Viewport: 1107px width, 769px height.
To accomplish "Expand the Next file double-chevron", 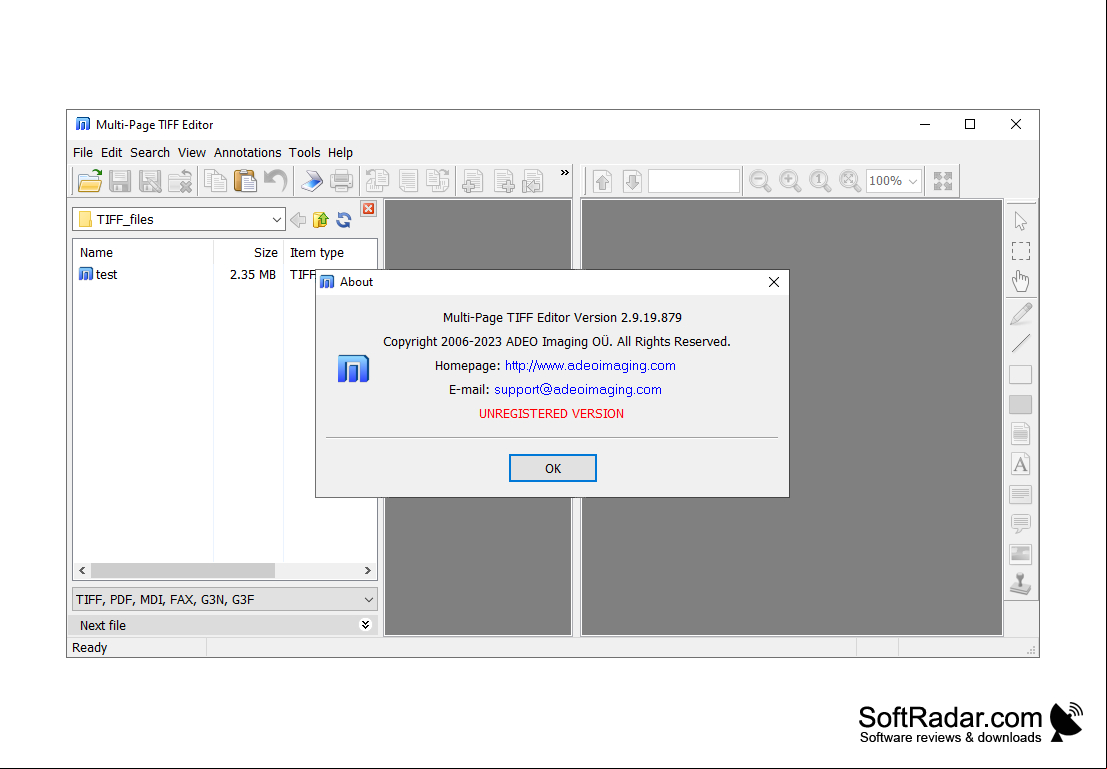I will pos(365,625).
